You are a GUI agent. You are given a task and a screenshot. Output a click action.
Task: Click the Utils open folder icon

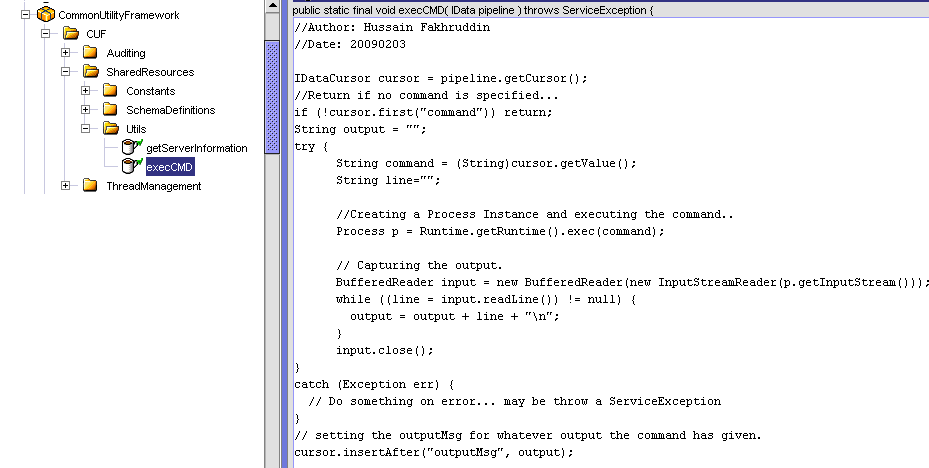(x=111, y=129)
